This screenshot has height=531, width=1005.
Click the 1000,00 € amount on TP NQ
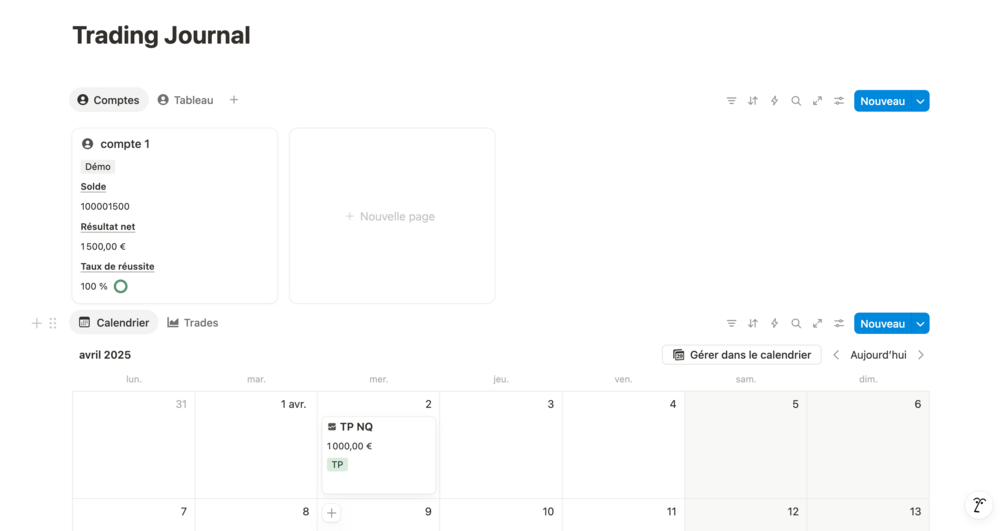349,446
